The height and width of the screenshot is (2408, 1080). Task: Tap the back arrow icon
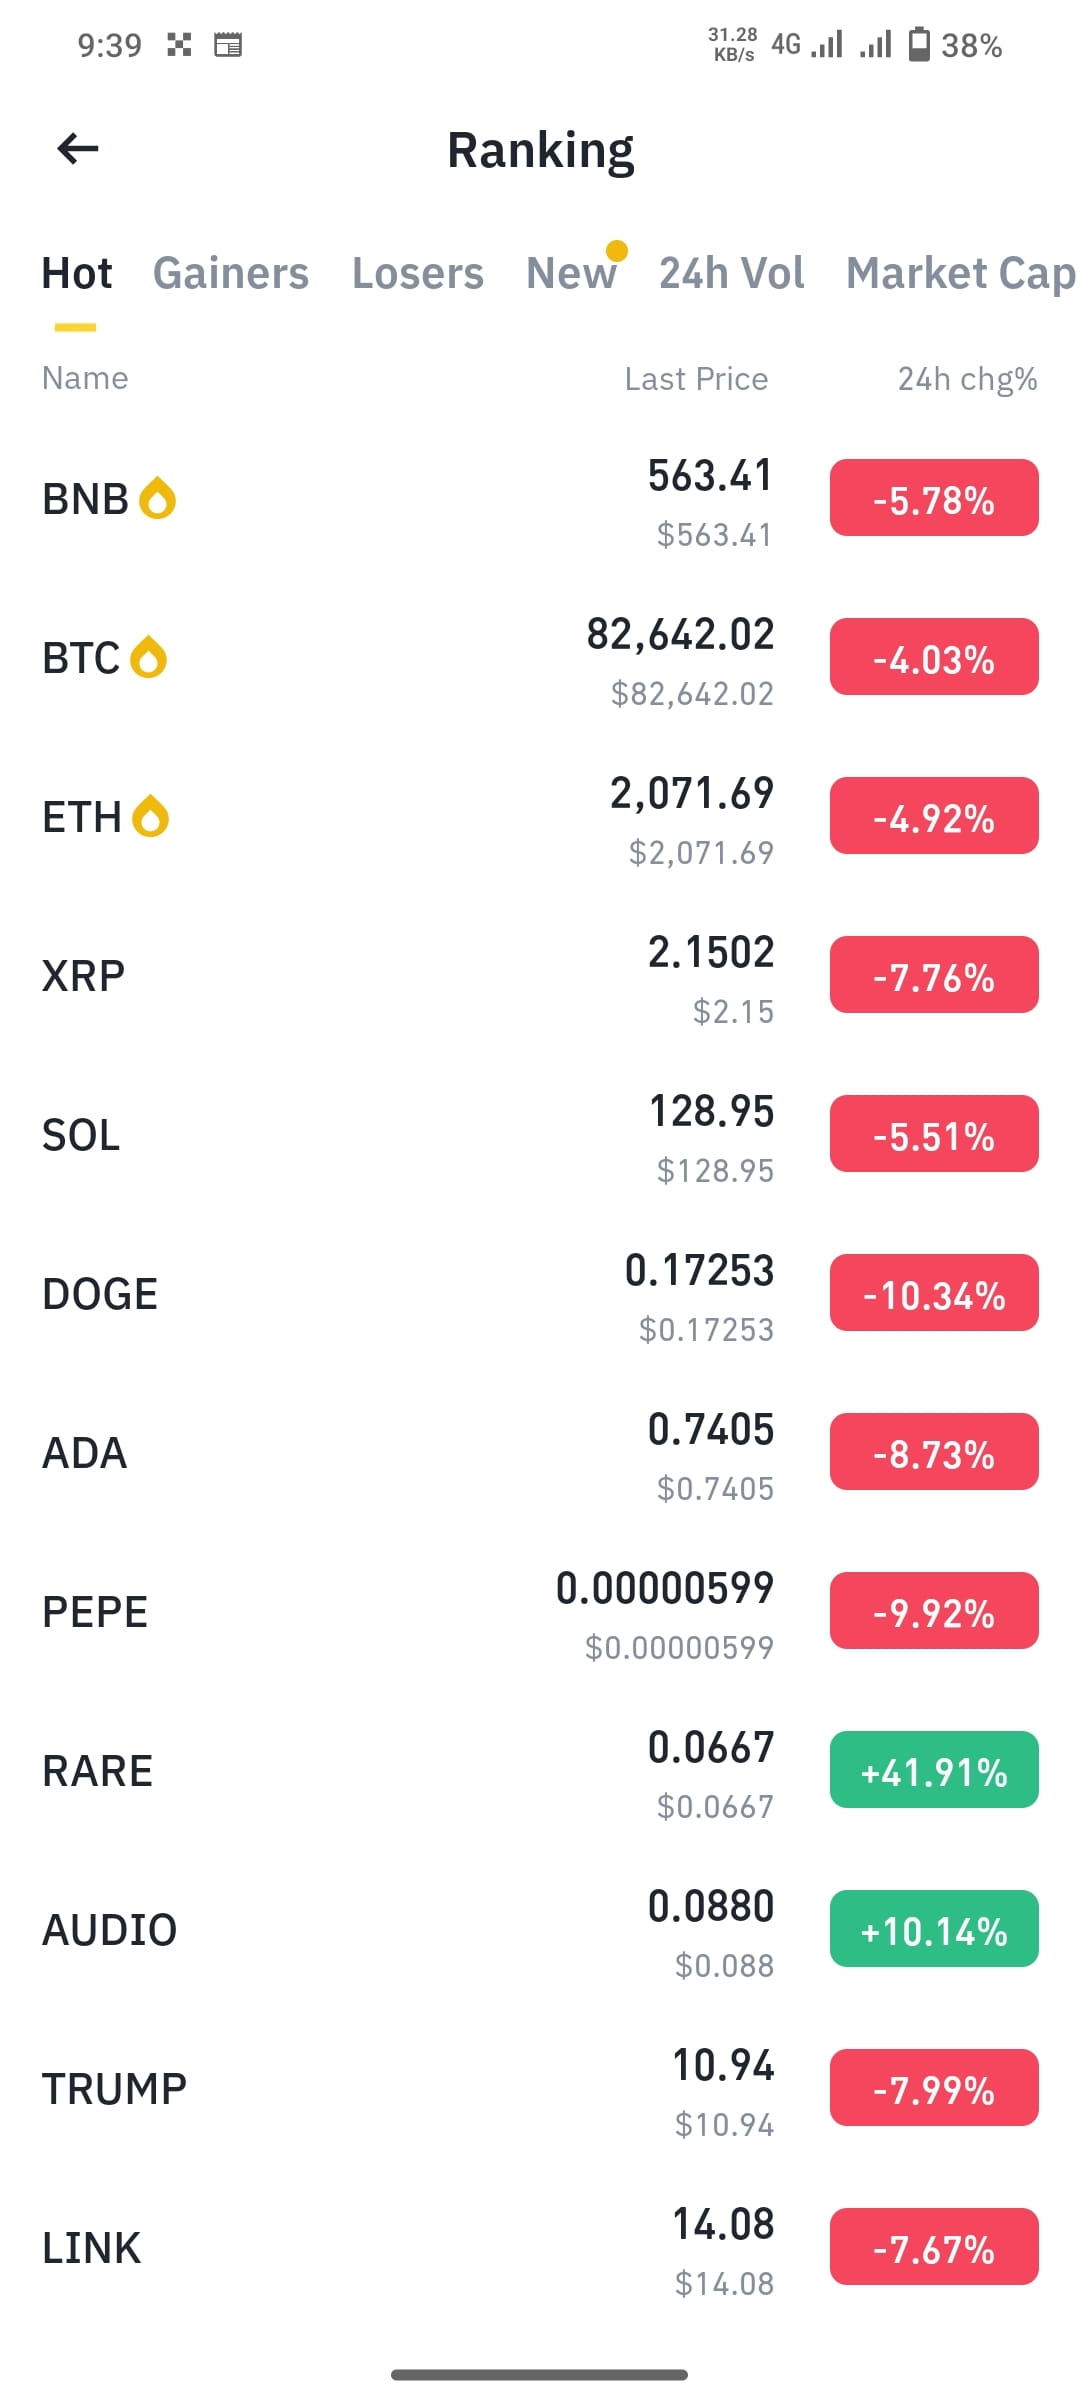coord(78,149)
